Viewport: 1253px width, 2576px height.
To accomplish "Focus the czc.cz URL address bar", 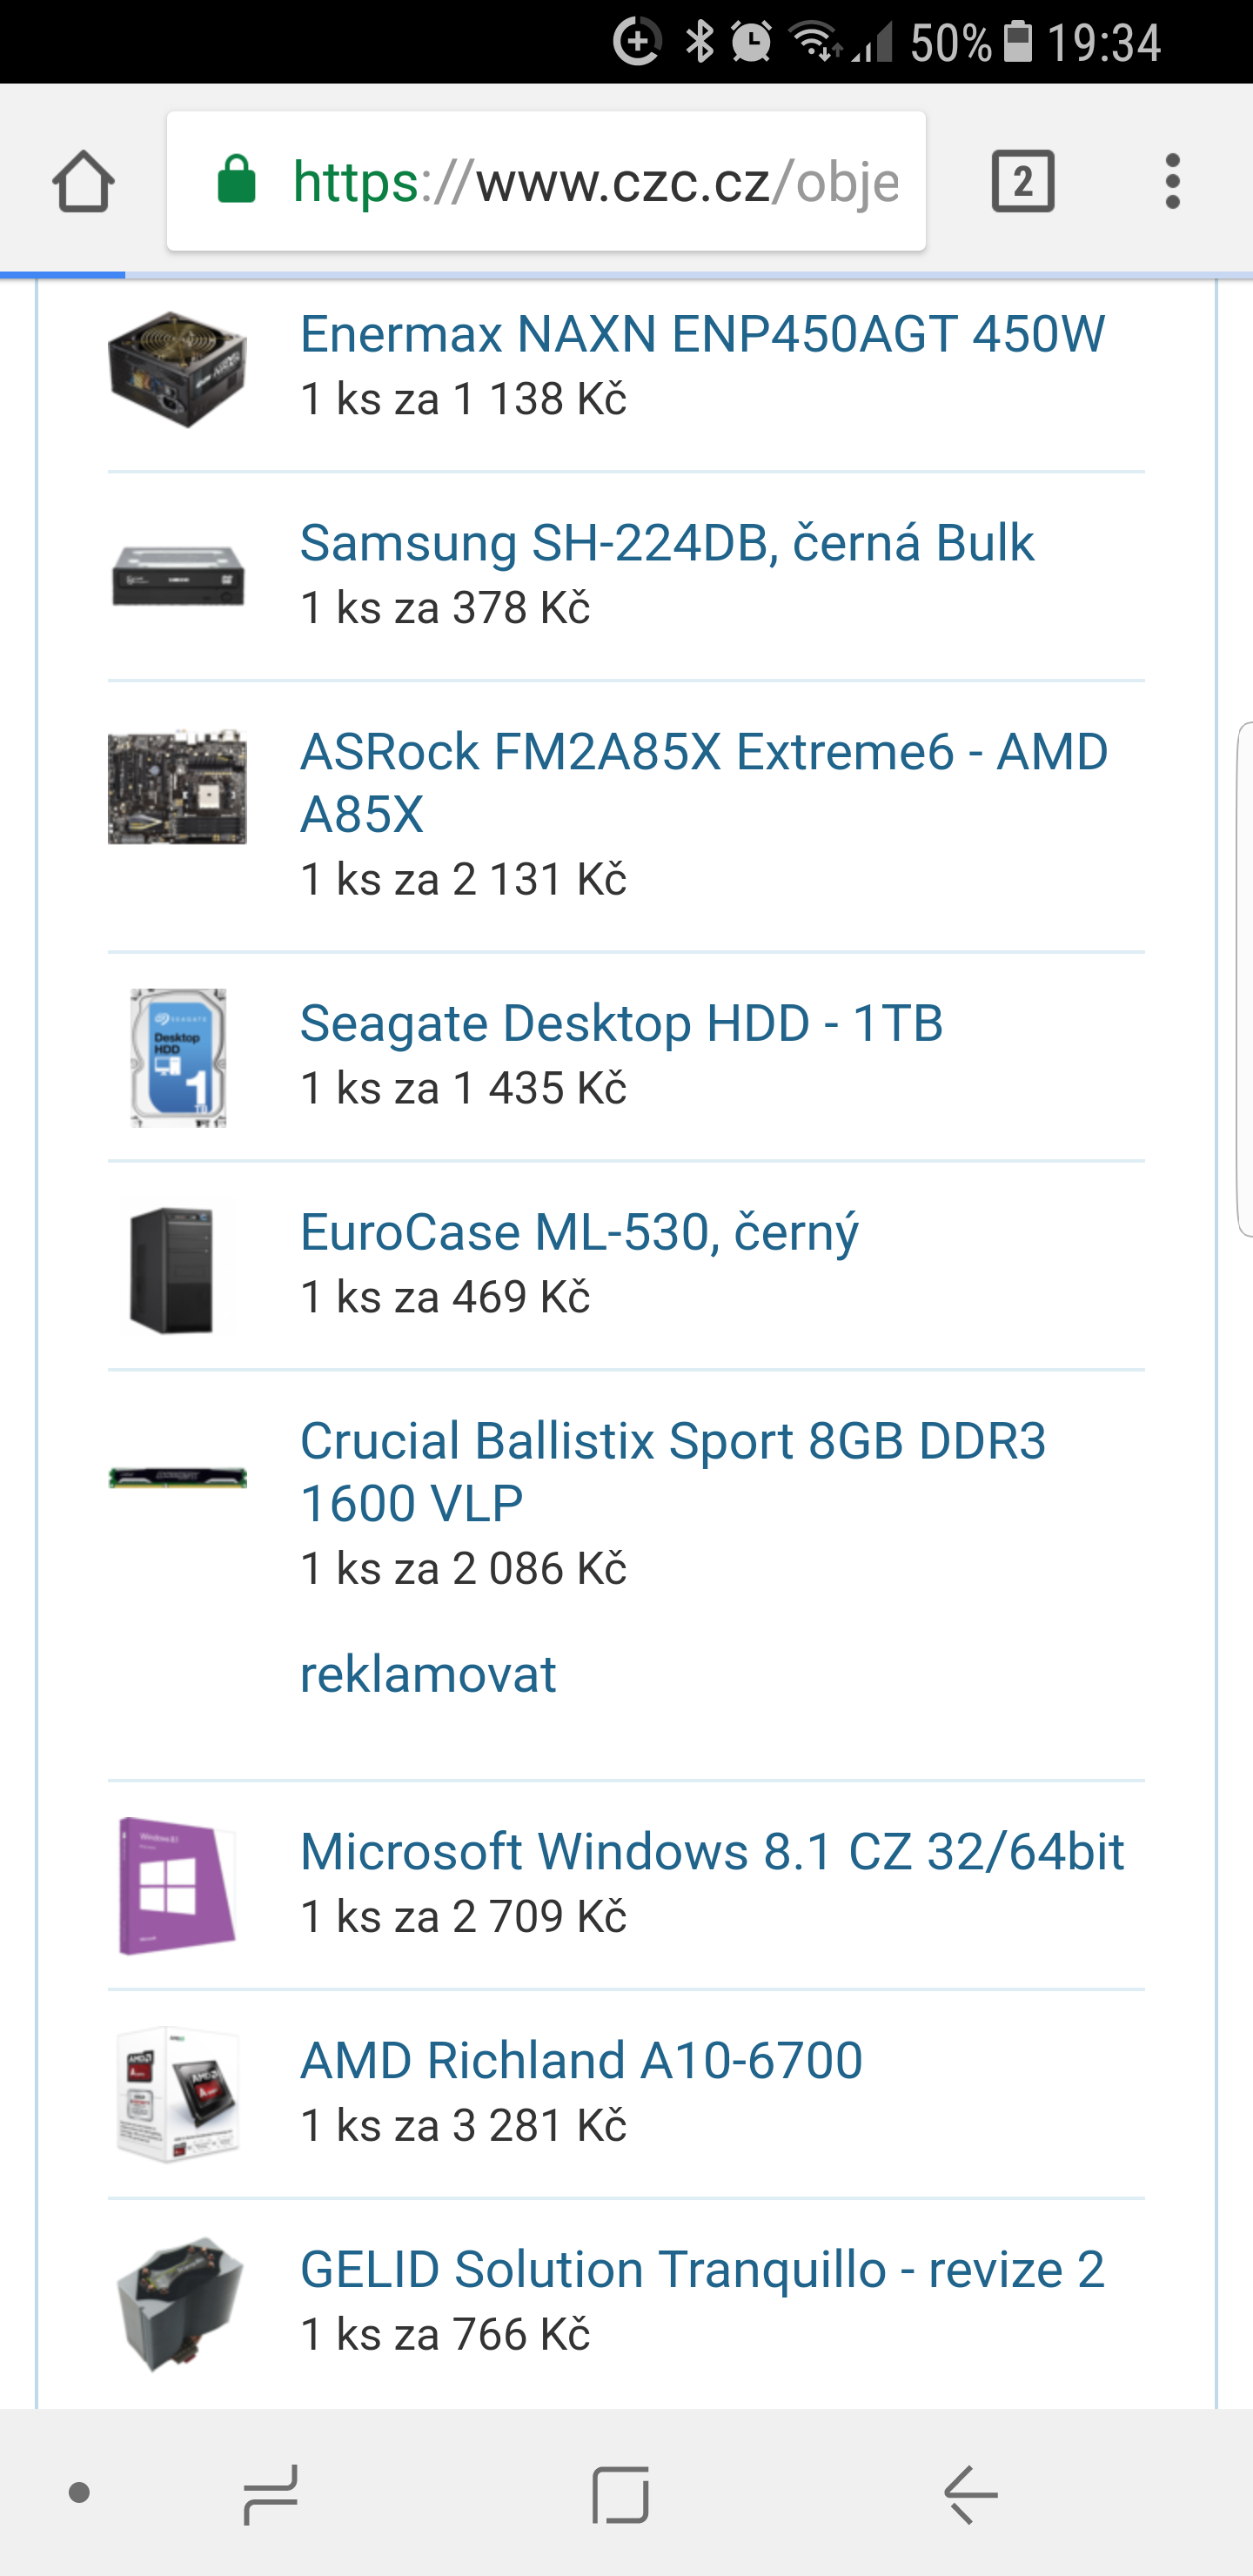I will [x=595, y=181].
